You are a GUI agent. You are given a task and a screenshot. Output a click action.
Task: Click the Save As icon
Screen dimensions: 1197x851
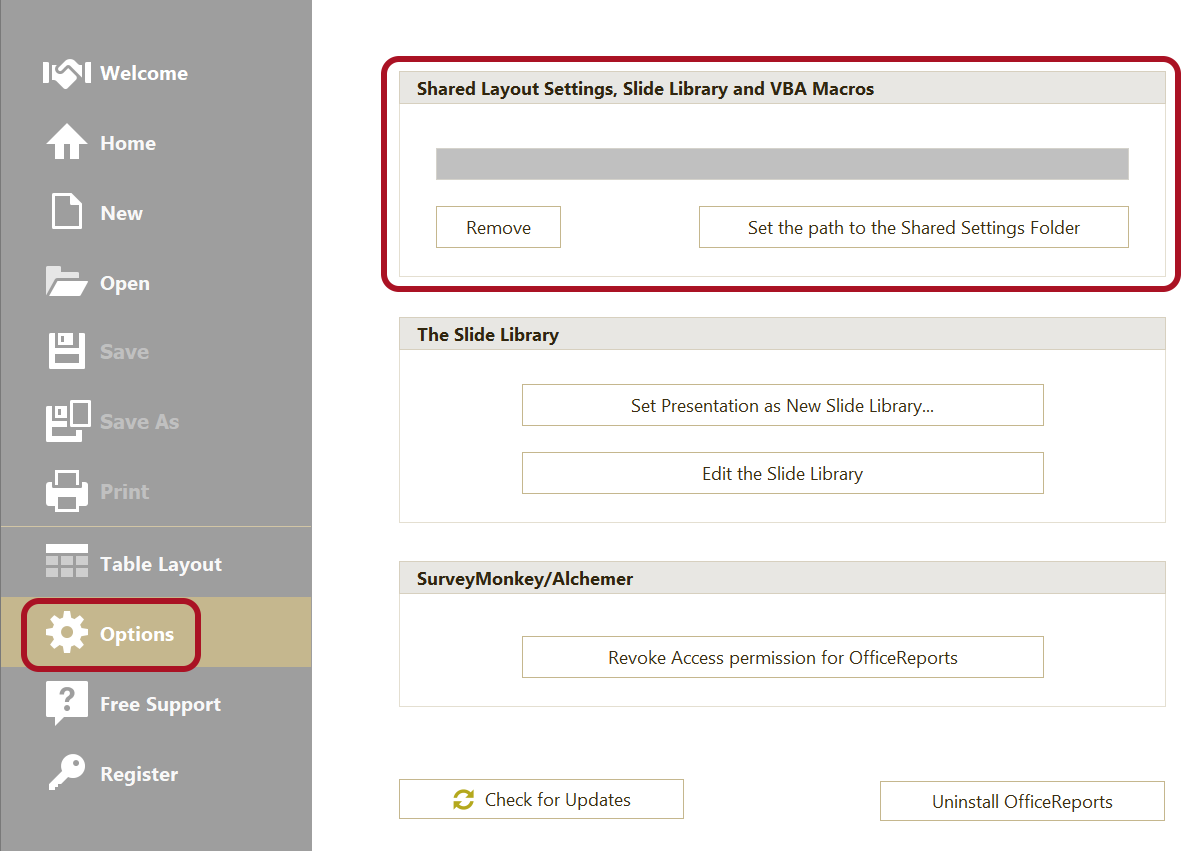[67, 422]
